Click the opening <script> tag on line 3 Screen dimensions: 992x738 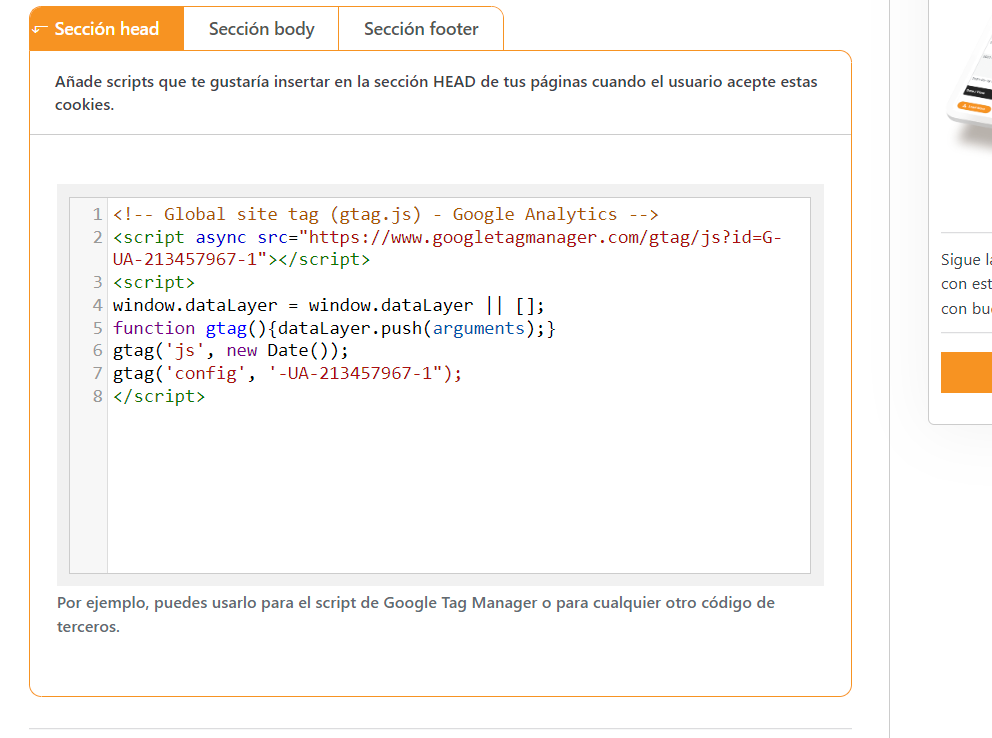click(x=154, y=282)
